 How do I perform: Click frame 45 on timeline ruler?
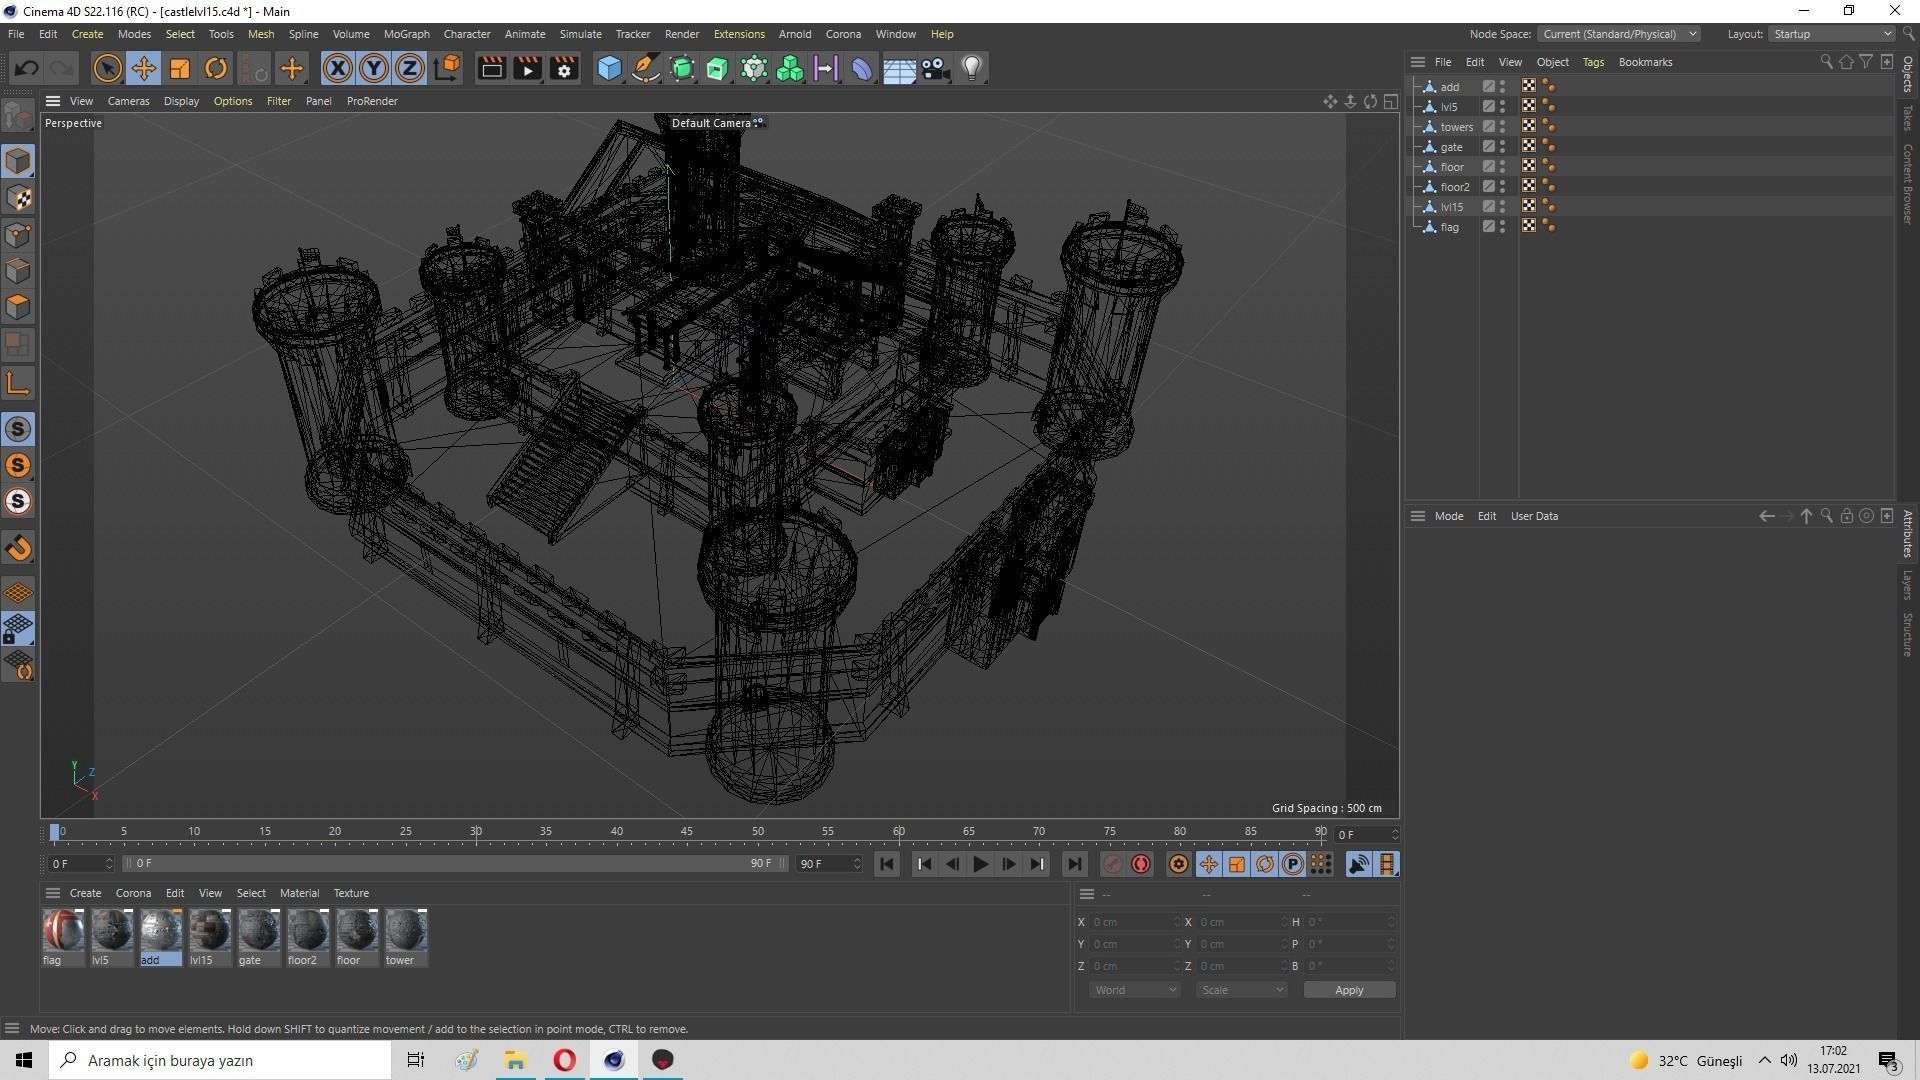tap(687, 832)
